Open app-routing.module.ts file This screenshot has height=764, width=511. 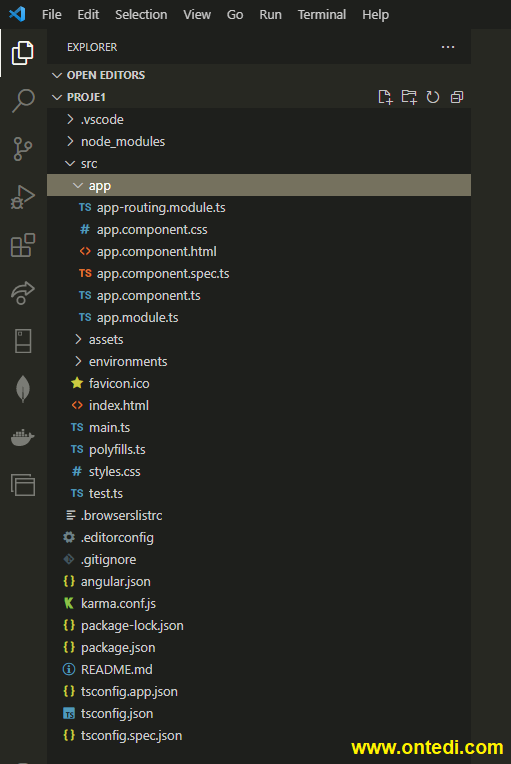click(x=259, y=207)
